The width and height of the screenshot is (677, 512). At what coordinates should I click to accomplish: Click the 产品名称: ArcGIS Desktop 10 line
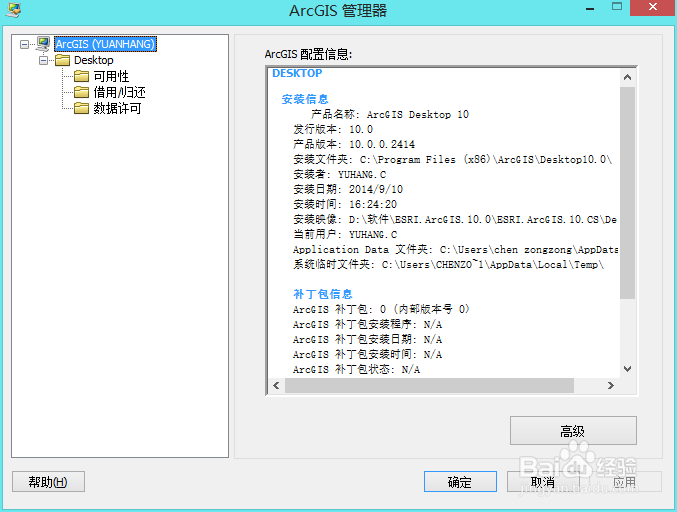coord(389,114)
